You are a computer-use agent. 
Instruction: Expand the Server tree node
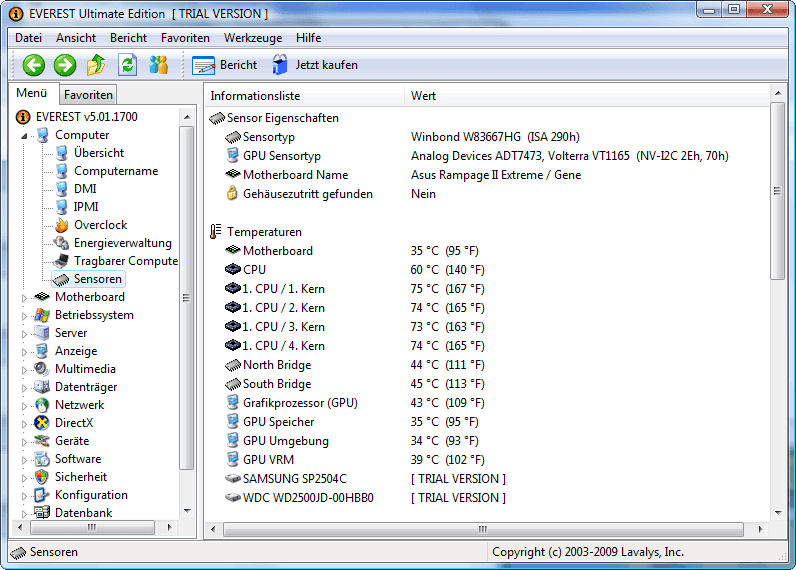click(x=24, y=334)
